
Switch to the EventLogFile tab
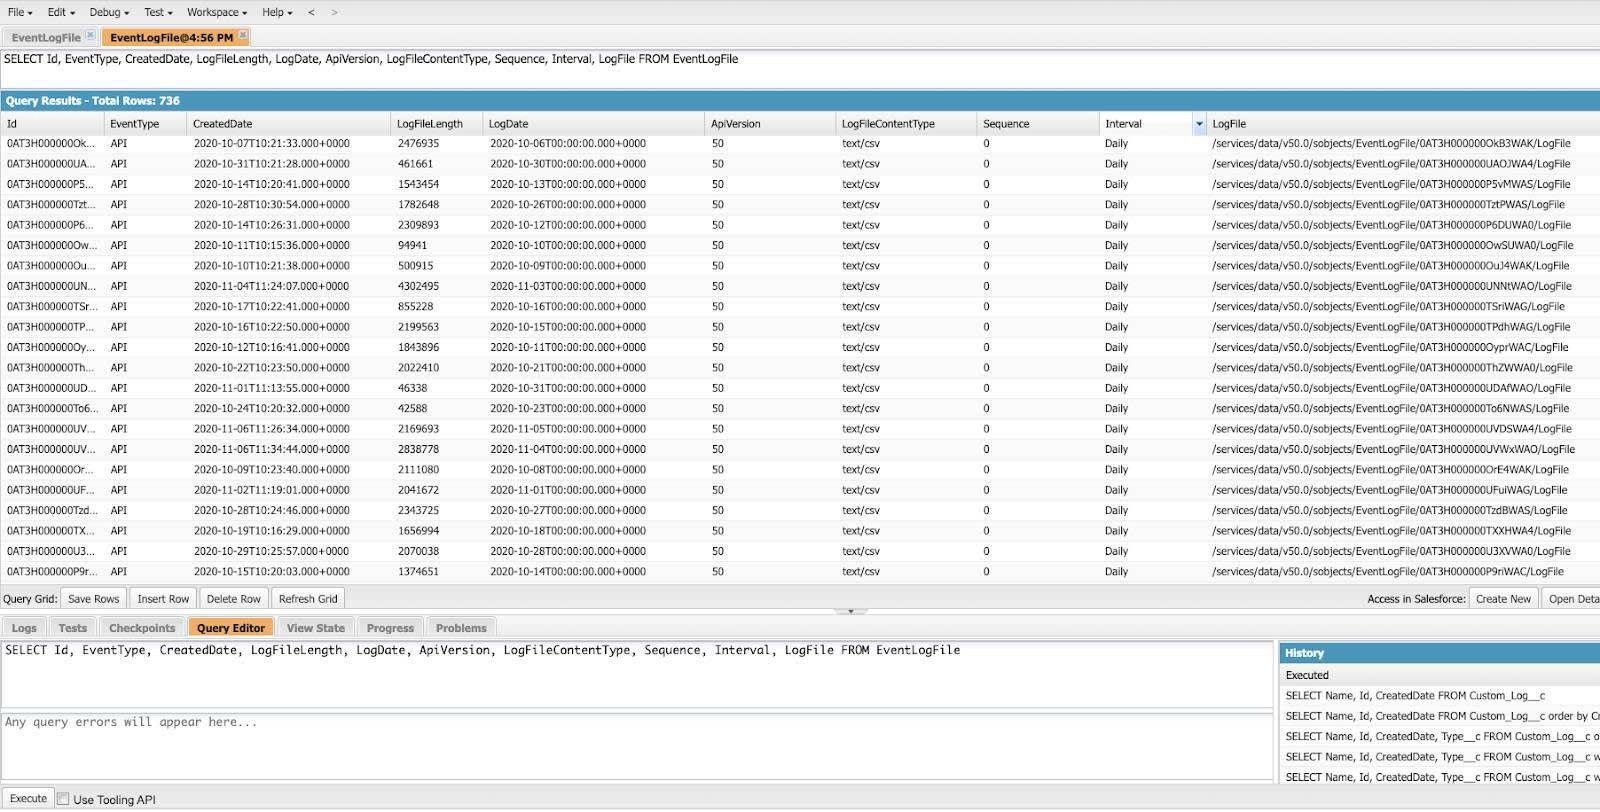[46, 37]
